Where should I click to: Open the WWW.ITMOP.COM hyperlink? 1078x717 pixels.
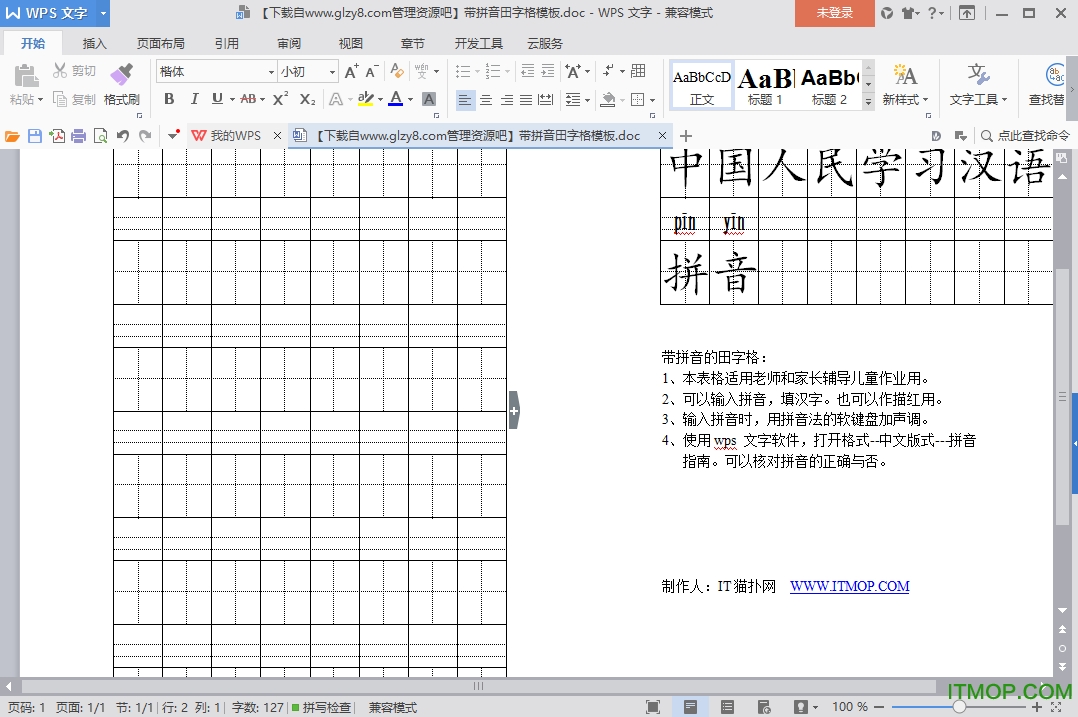[x=849, y=587]
